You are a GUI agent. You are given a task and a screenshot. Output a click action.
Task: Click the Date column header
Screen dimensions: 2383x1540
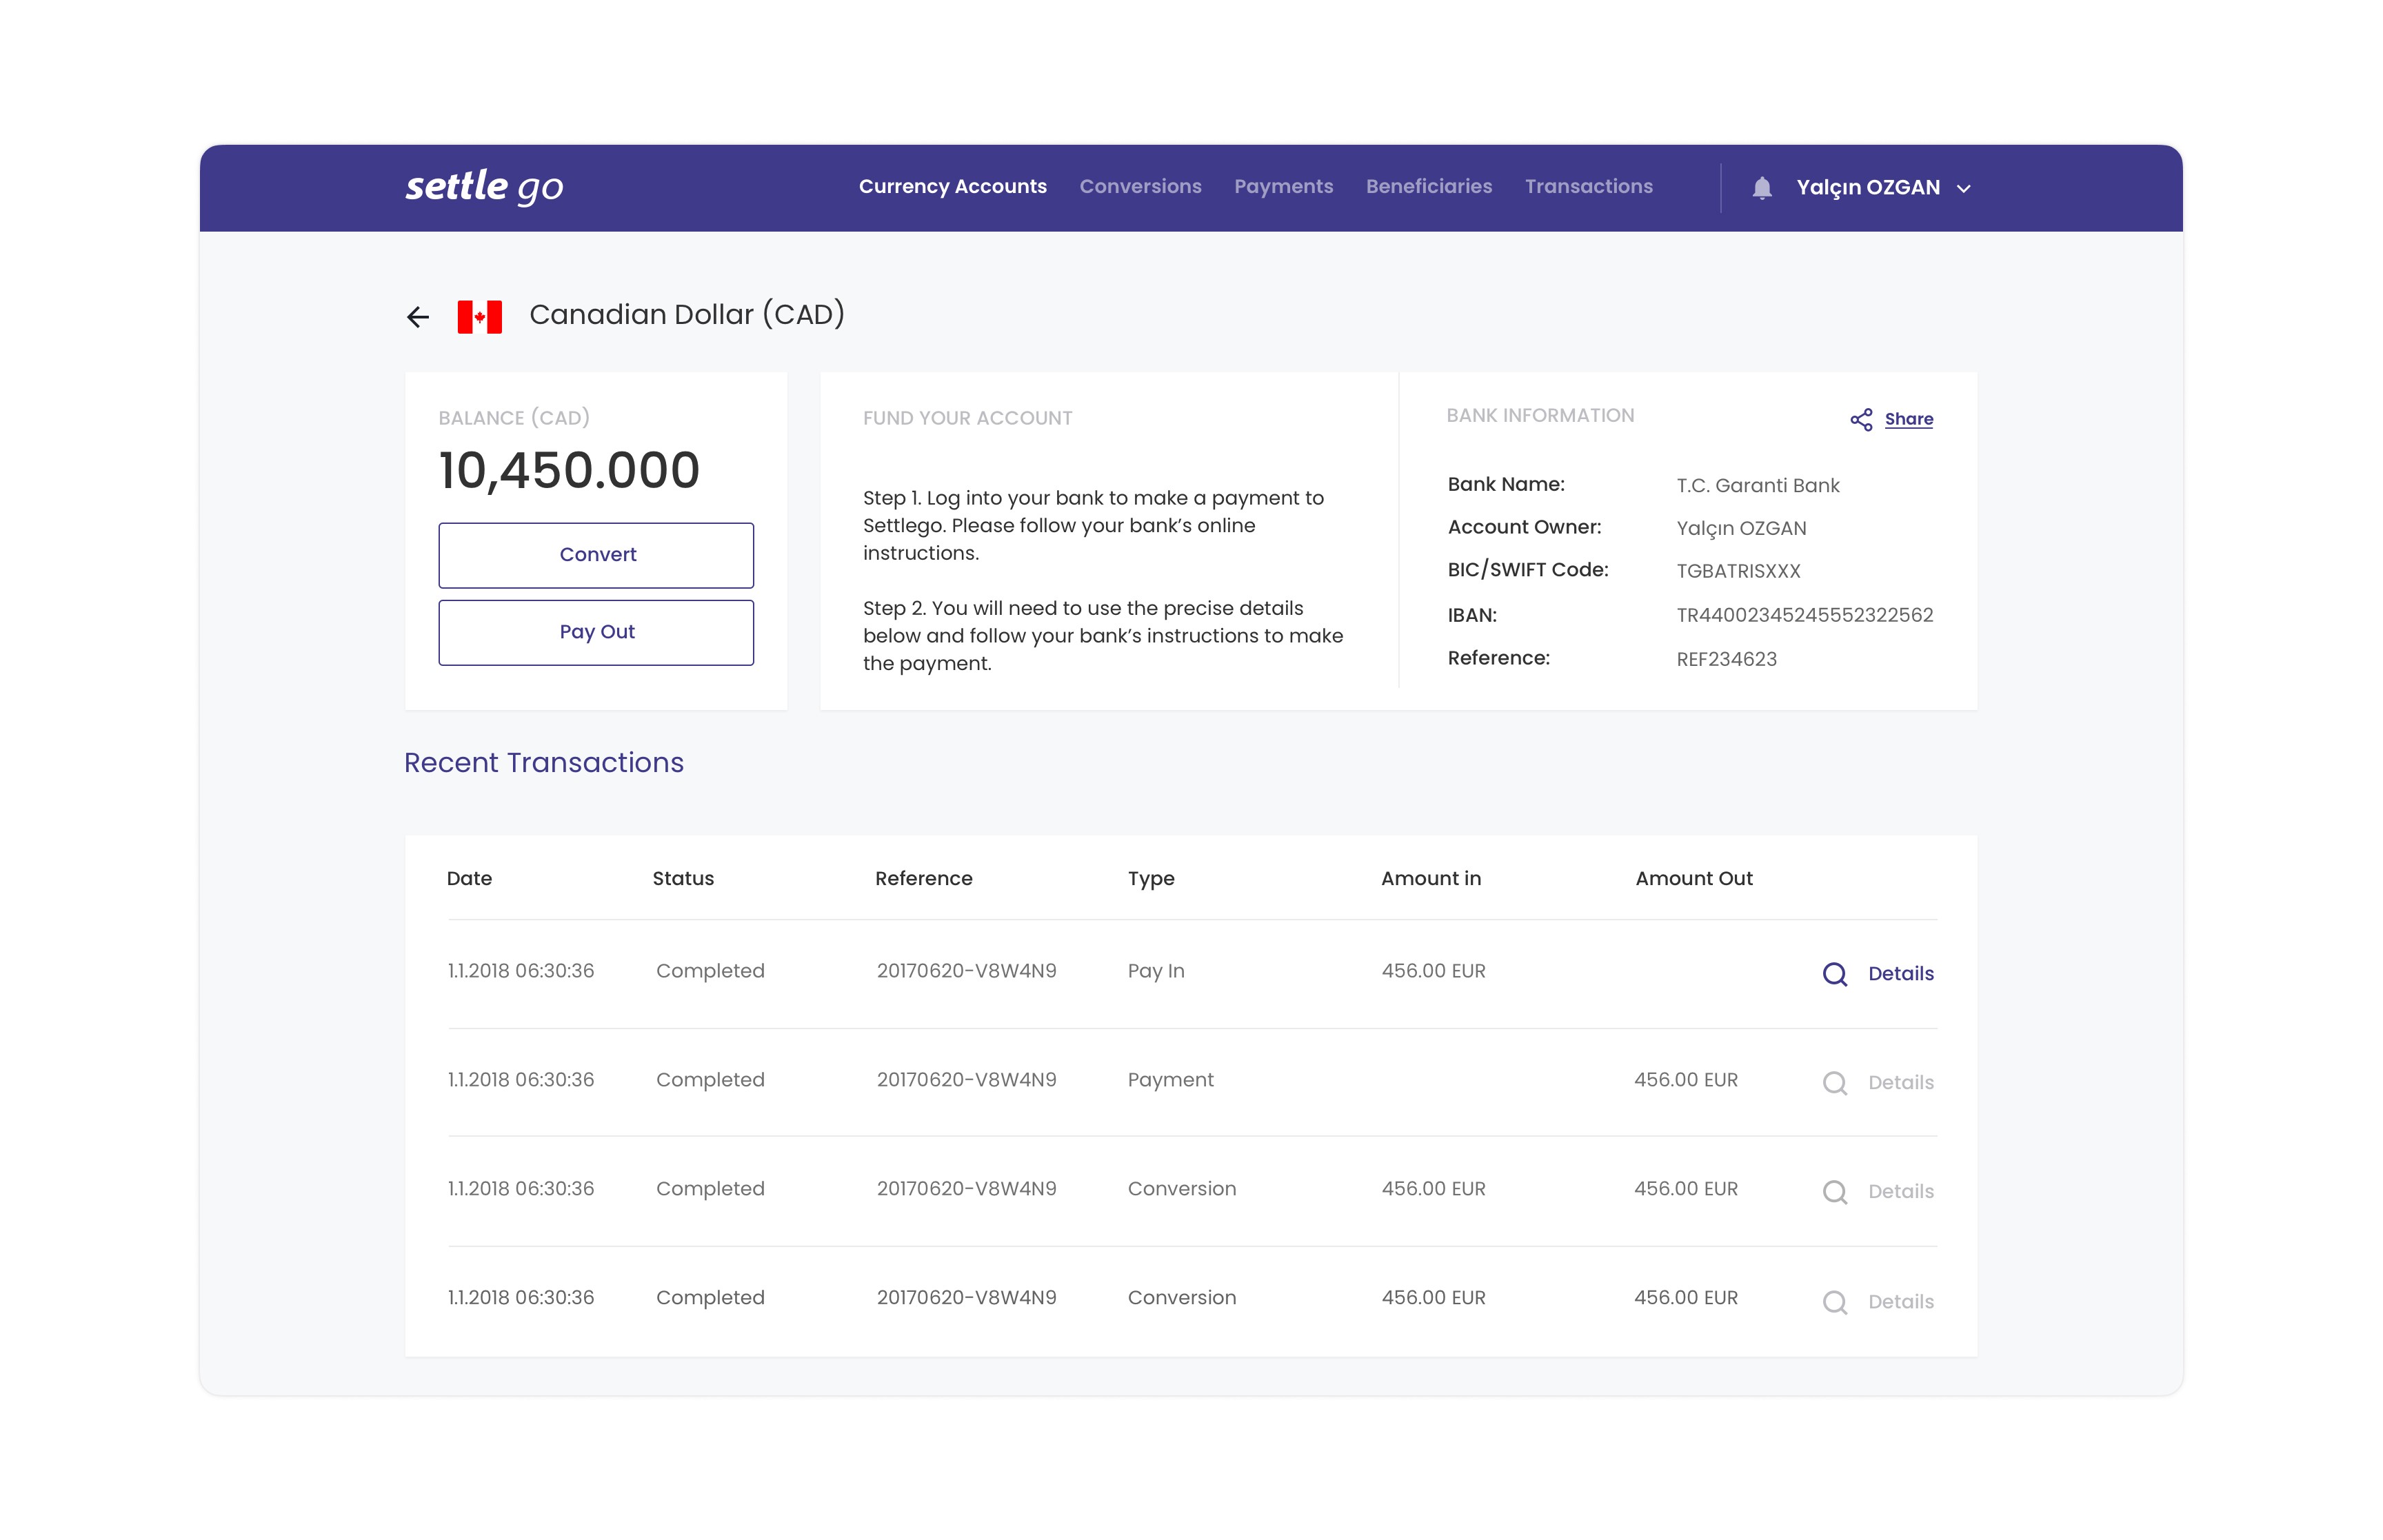[x=469, y=879]
